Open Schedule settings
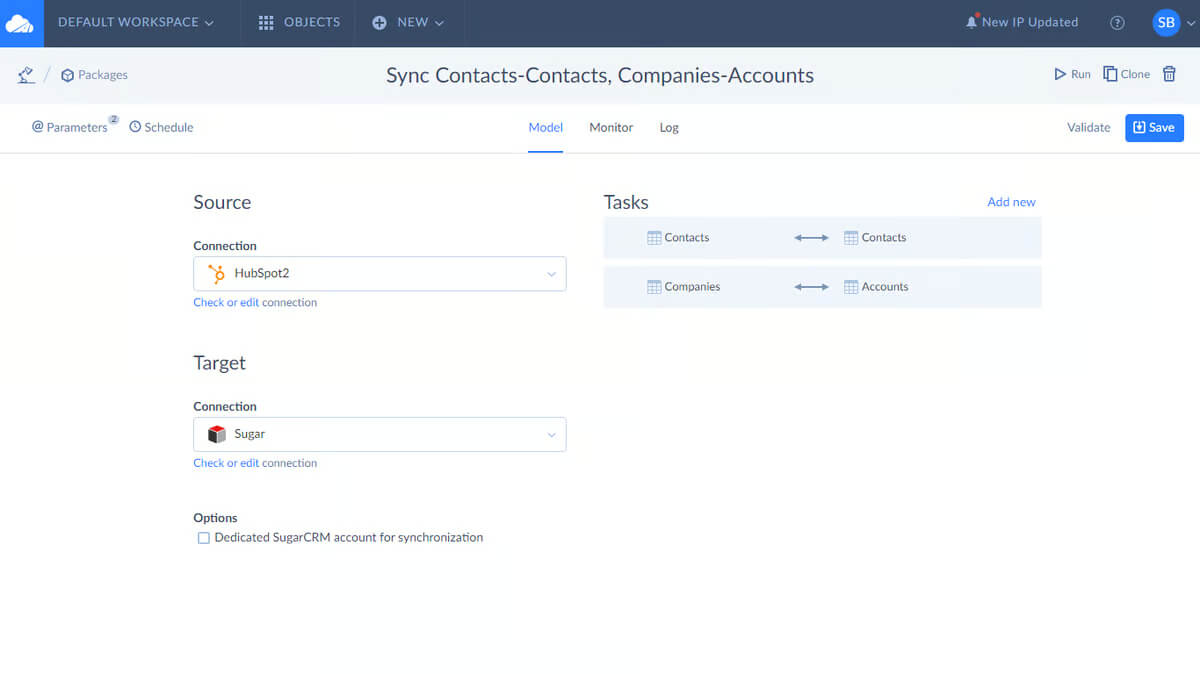 point(161,127)
